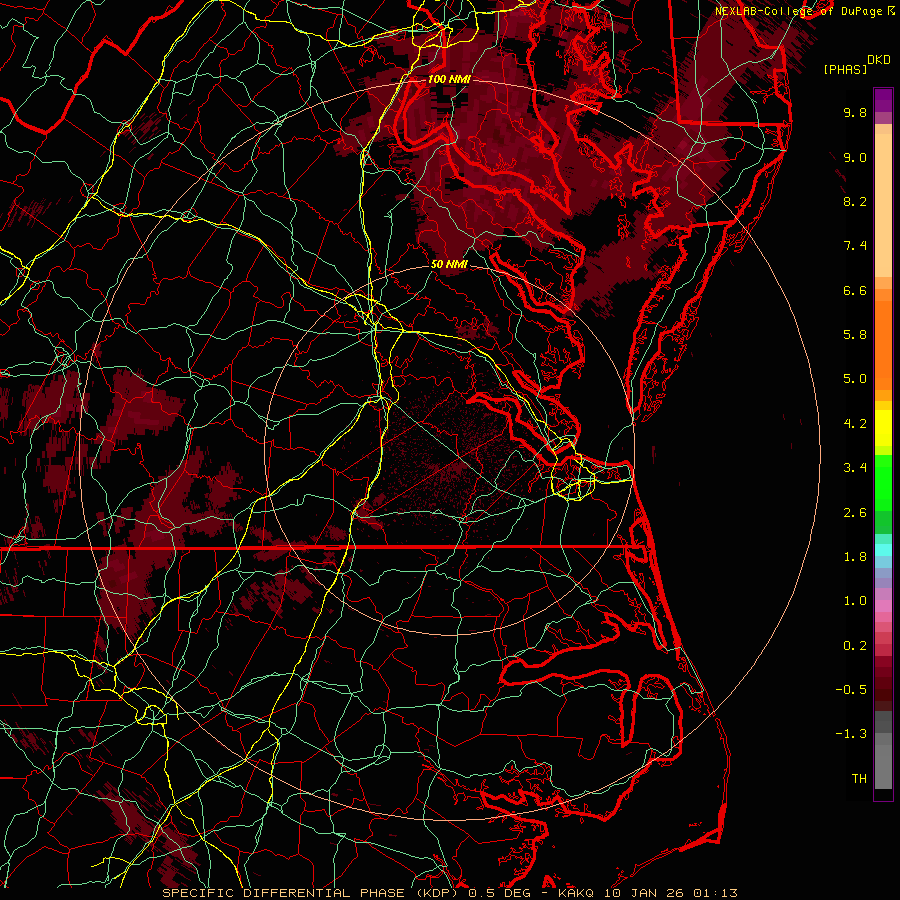Screen dimensions: 900x900
Task: Pick the cyan band on the color bar
Action: 883,550
